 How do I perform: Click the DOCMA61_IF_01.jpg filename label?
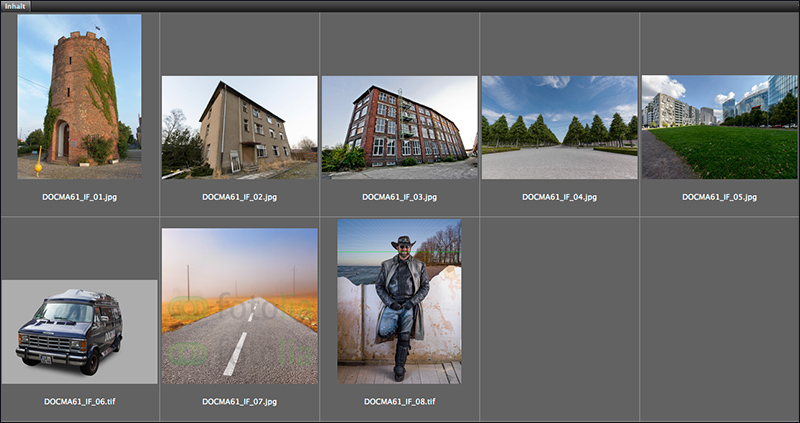click(x=79, y=197)
